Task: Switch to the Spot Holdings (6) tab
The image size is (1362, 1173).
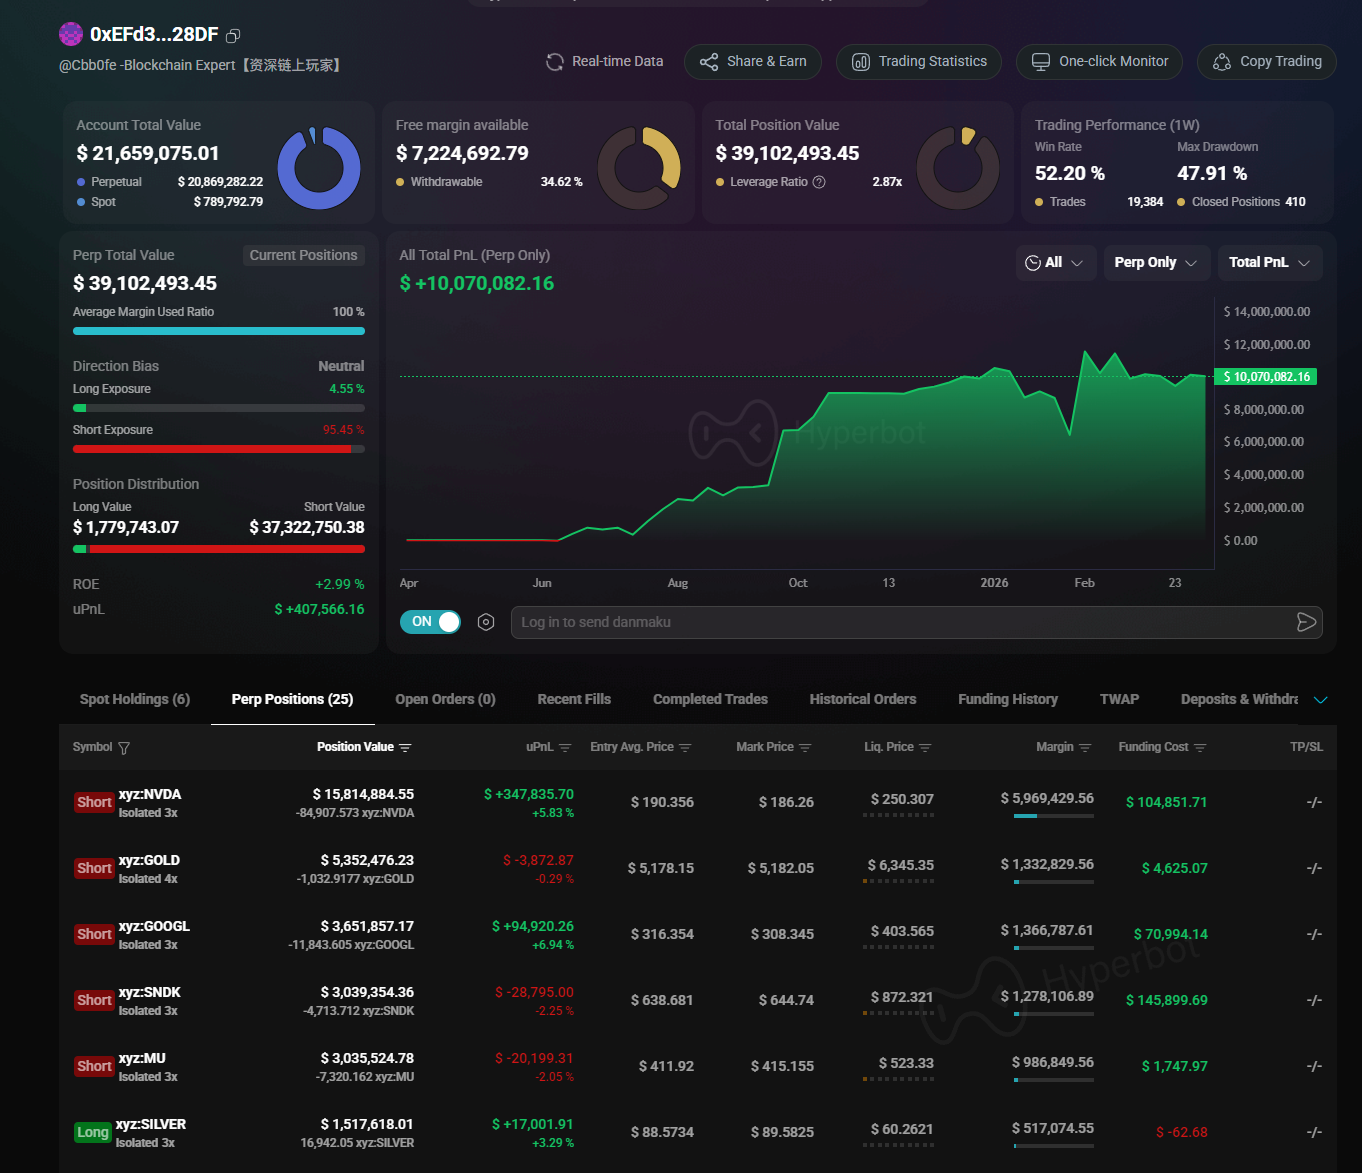Action: point(135,699)
